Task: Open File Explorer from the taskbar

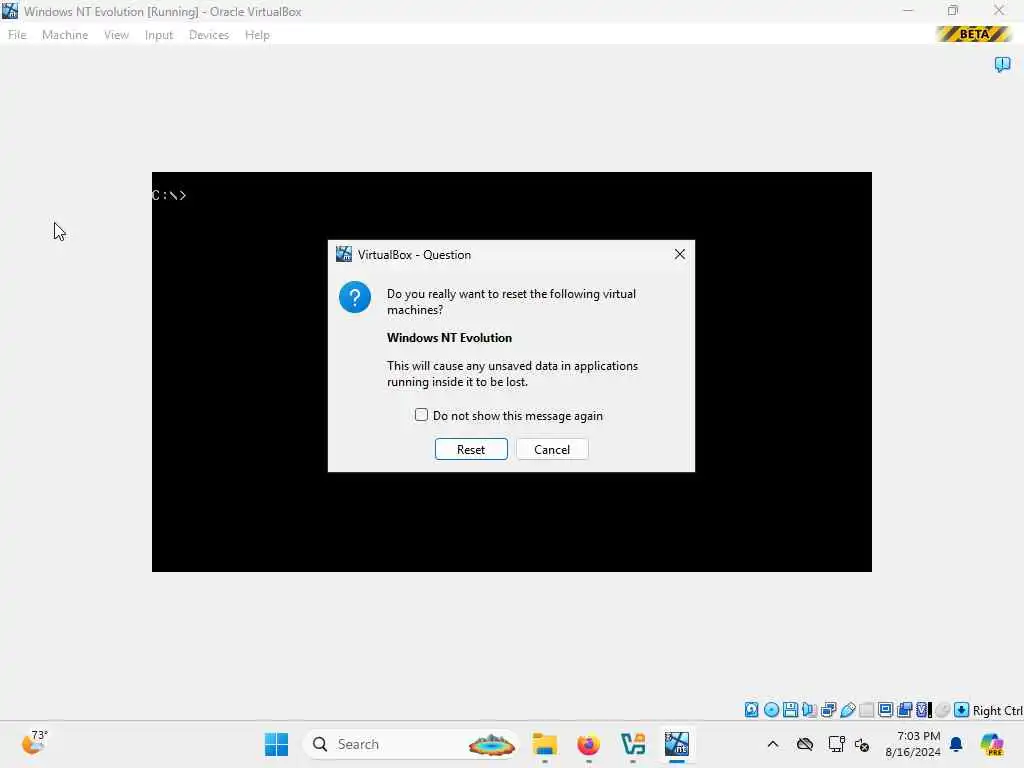Action: pyautogui.click(x=545, y=744)
